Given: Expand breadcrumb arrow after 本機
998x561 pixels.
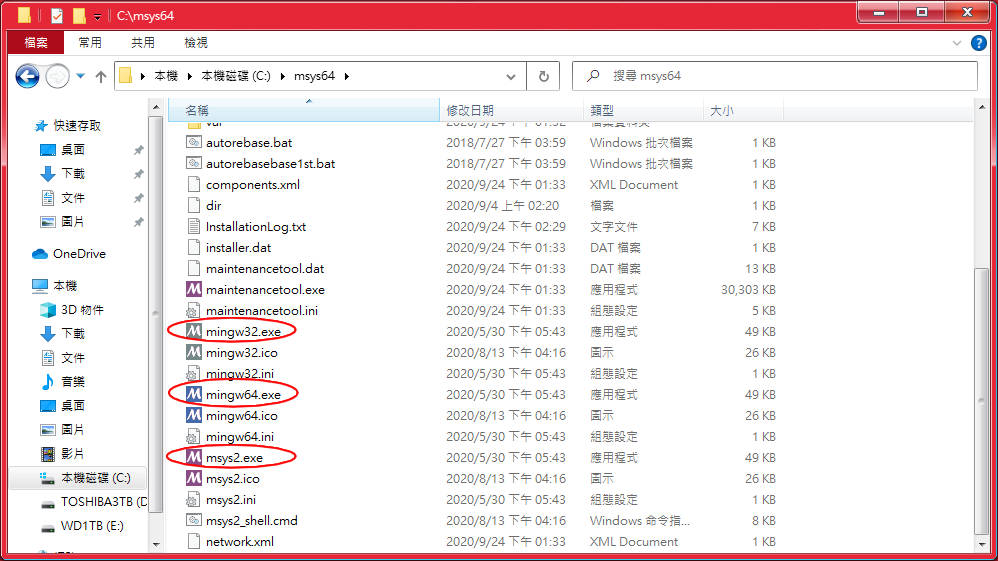Looking at the screenshot, I should coord(190,76).
